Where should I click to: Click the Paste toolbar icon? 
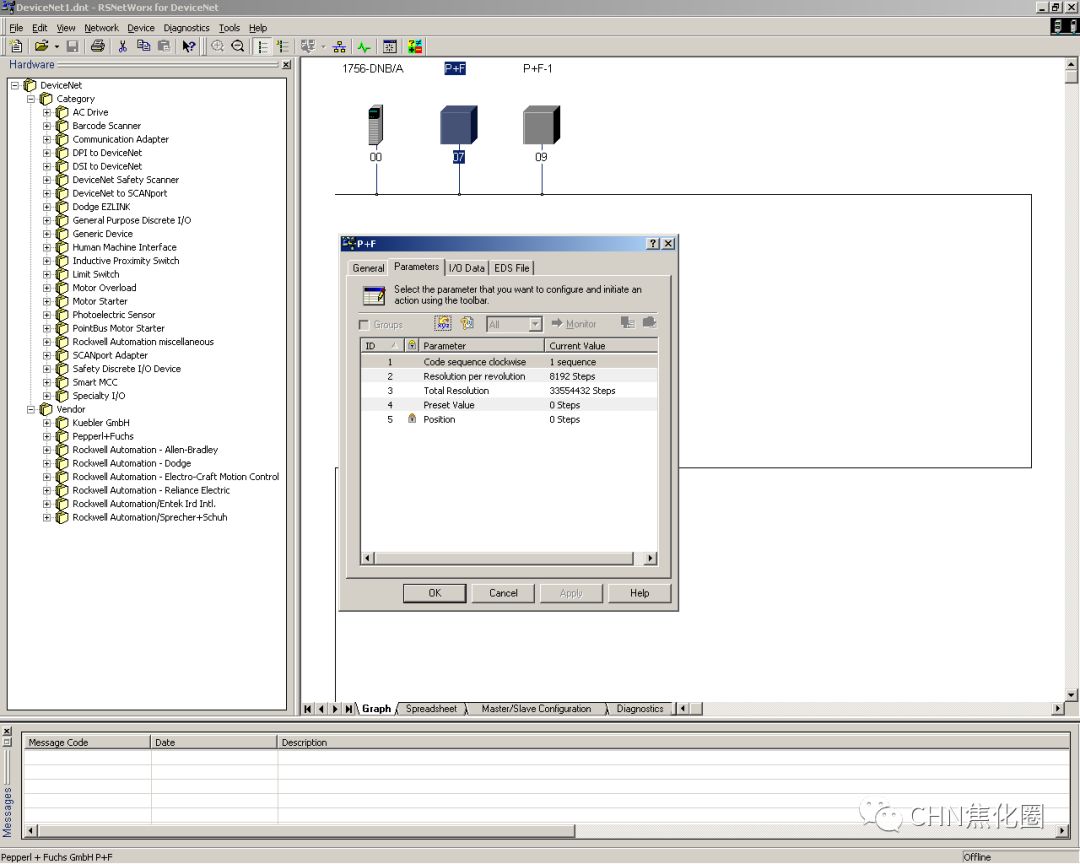[x=164, y=46]
